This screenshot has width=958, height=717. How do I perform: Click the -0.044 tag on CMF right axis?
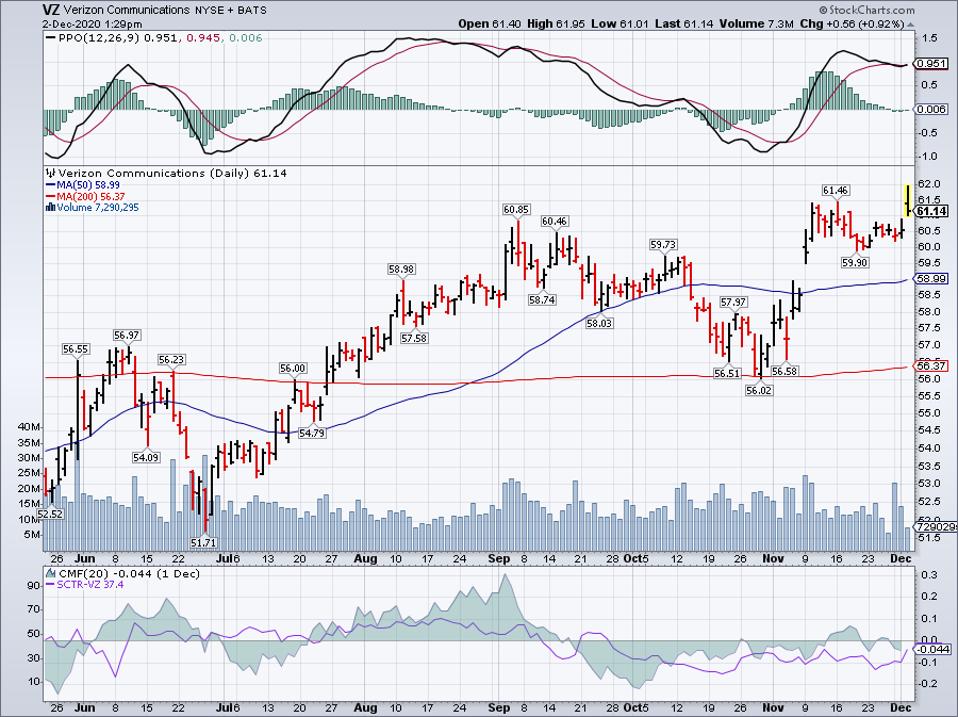coord(934,649)
